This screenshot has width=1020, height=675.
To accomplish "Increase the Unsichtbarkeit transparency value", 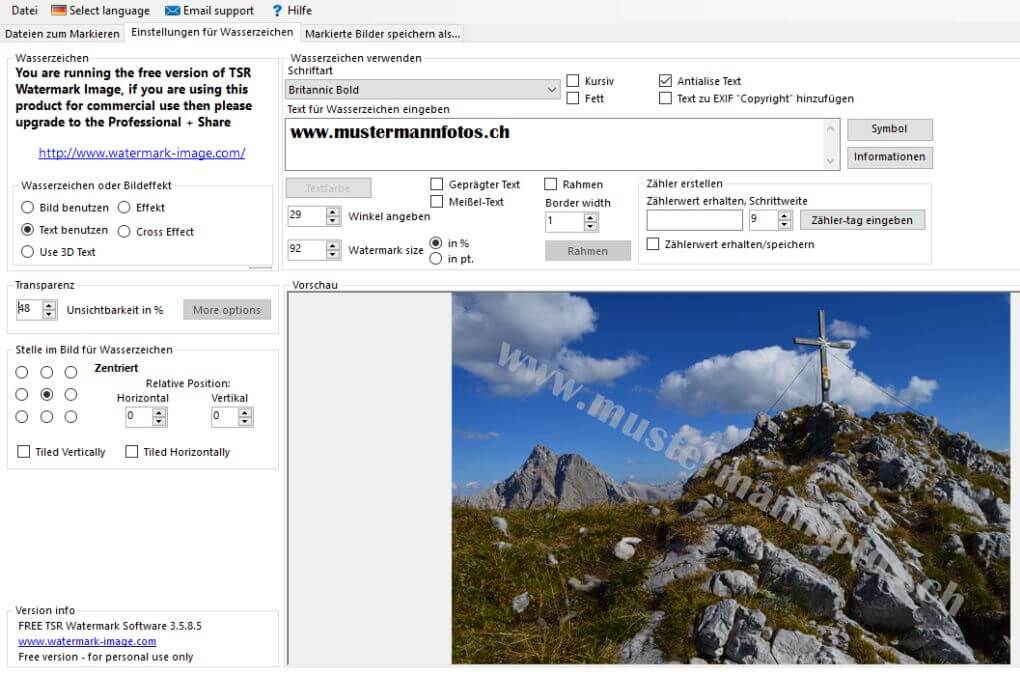I will tap(49, 305).
